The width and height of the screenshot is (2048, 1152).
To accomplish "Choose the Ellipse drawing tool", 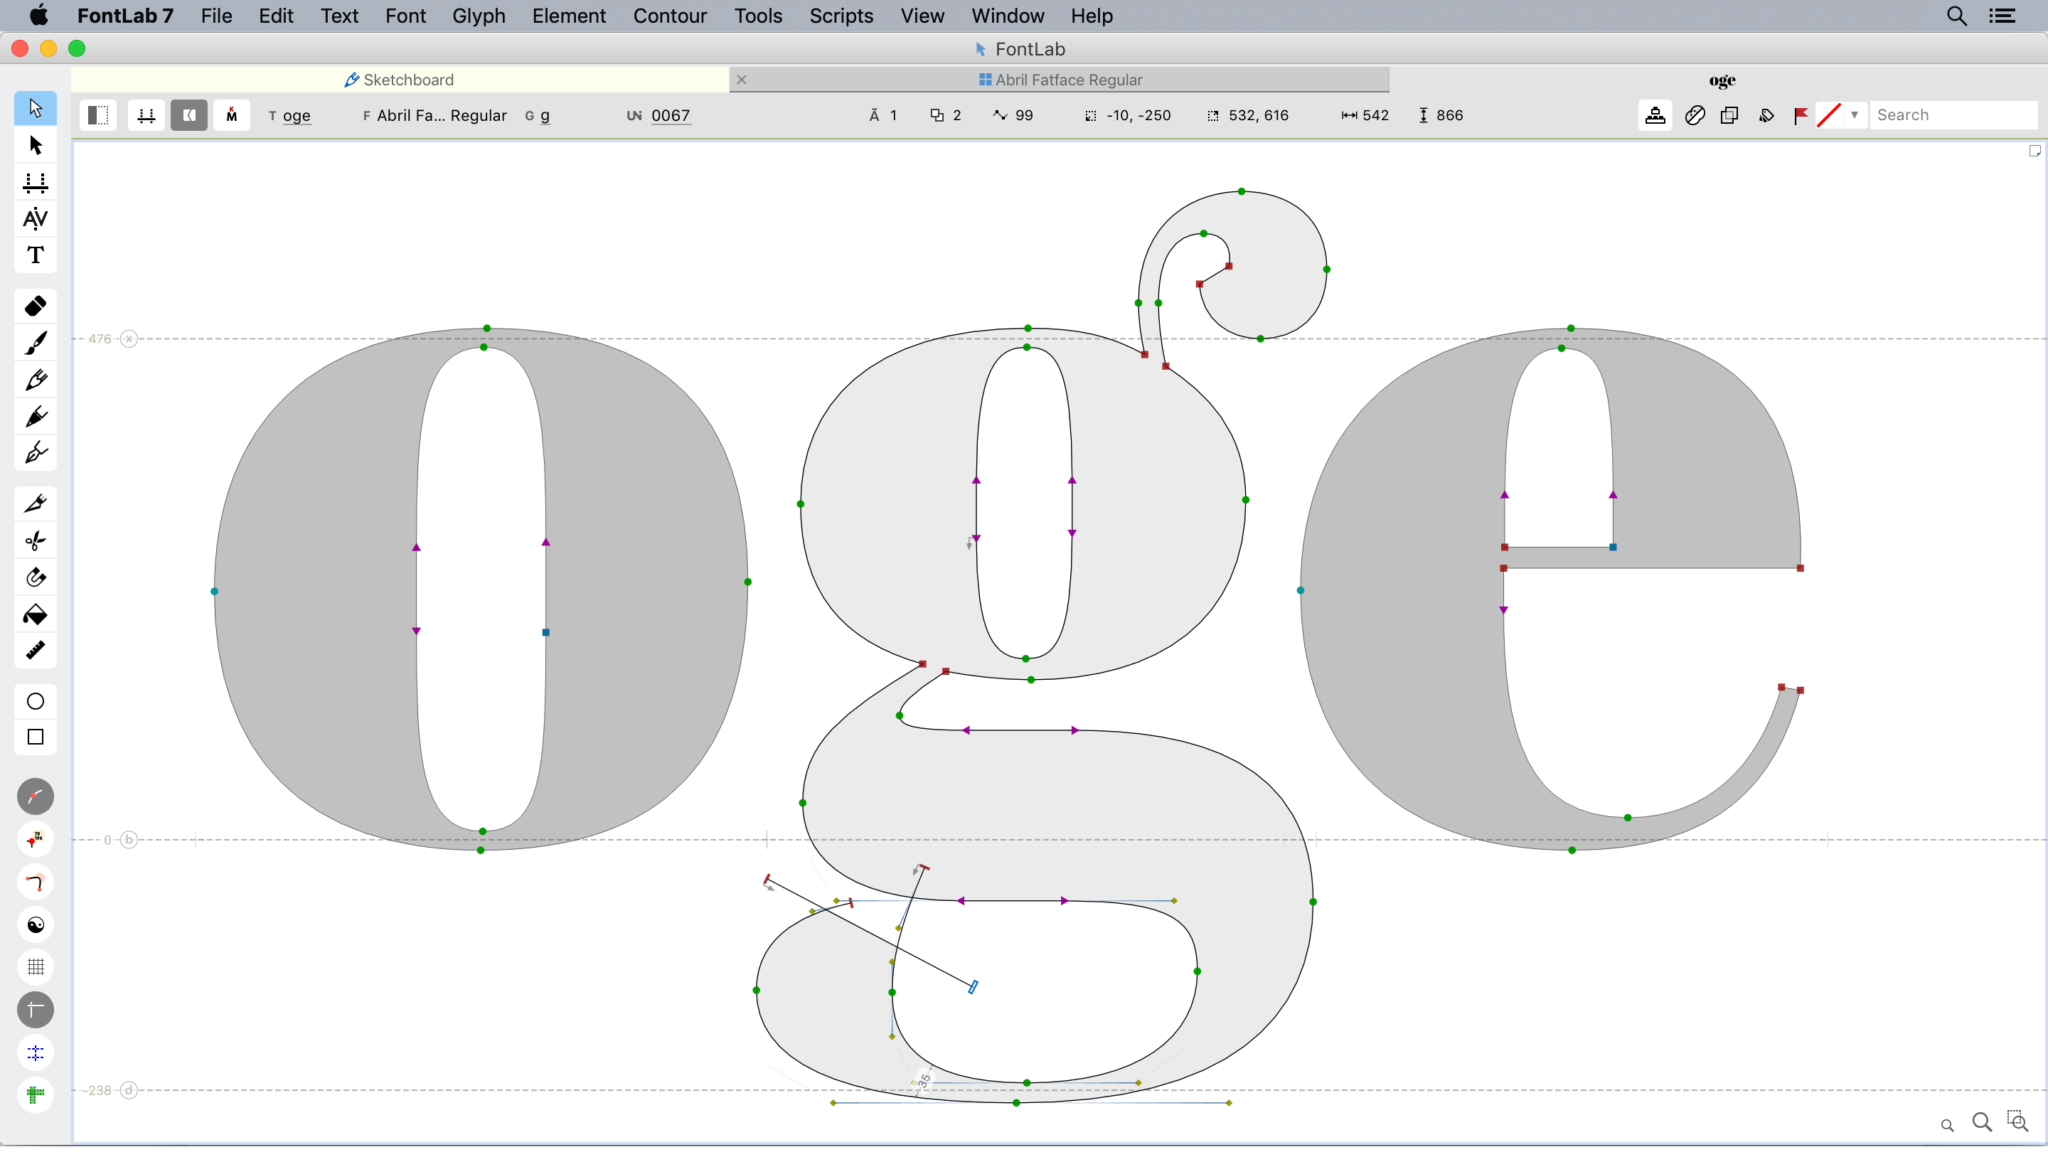I will 35,701.
